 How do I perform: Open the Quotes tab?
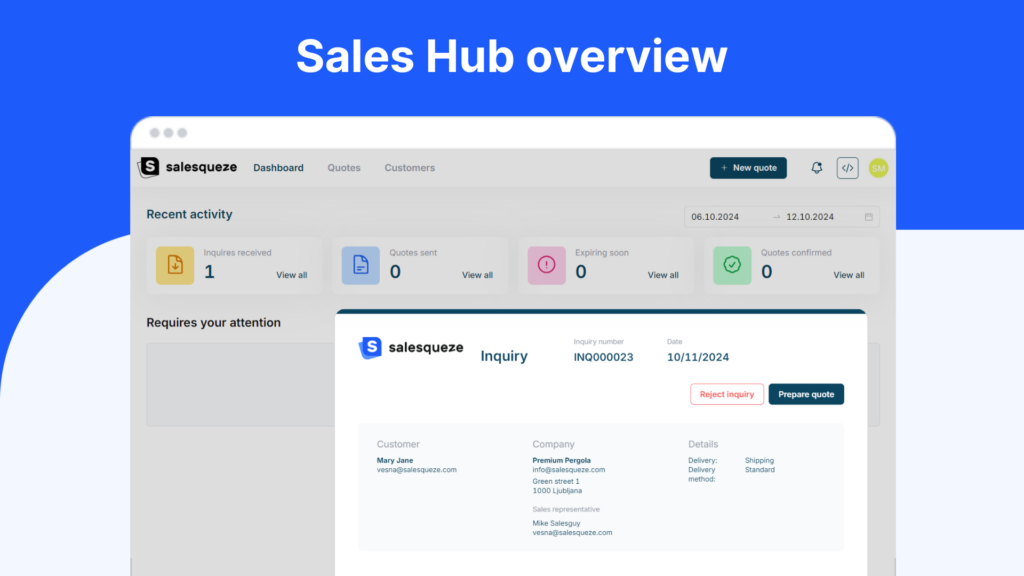(x=344, y=168)
